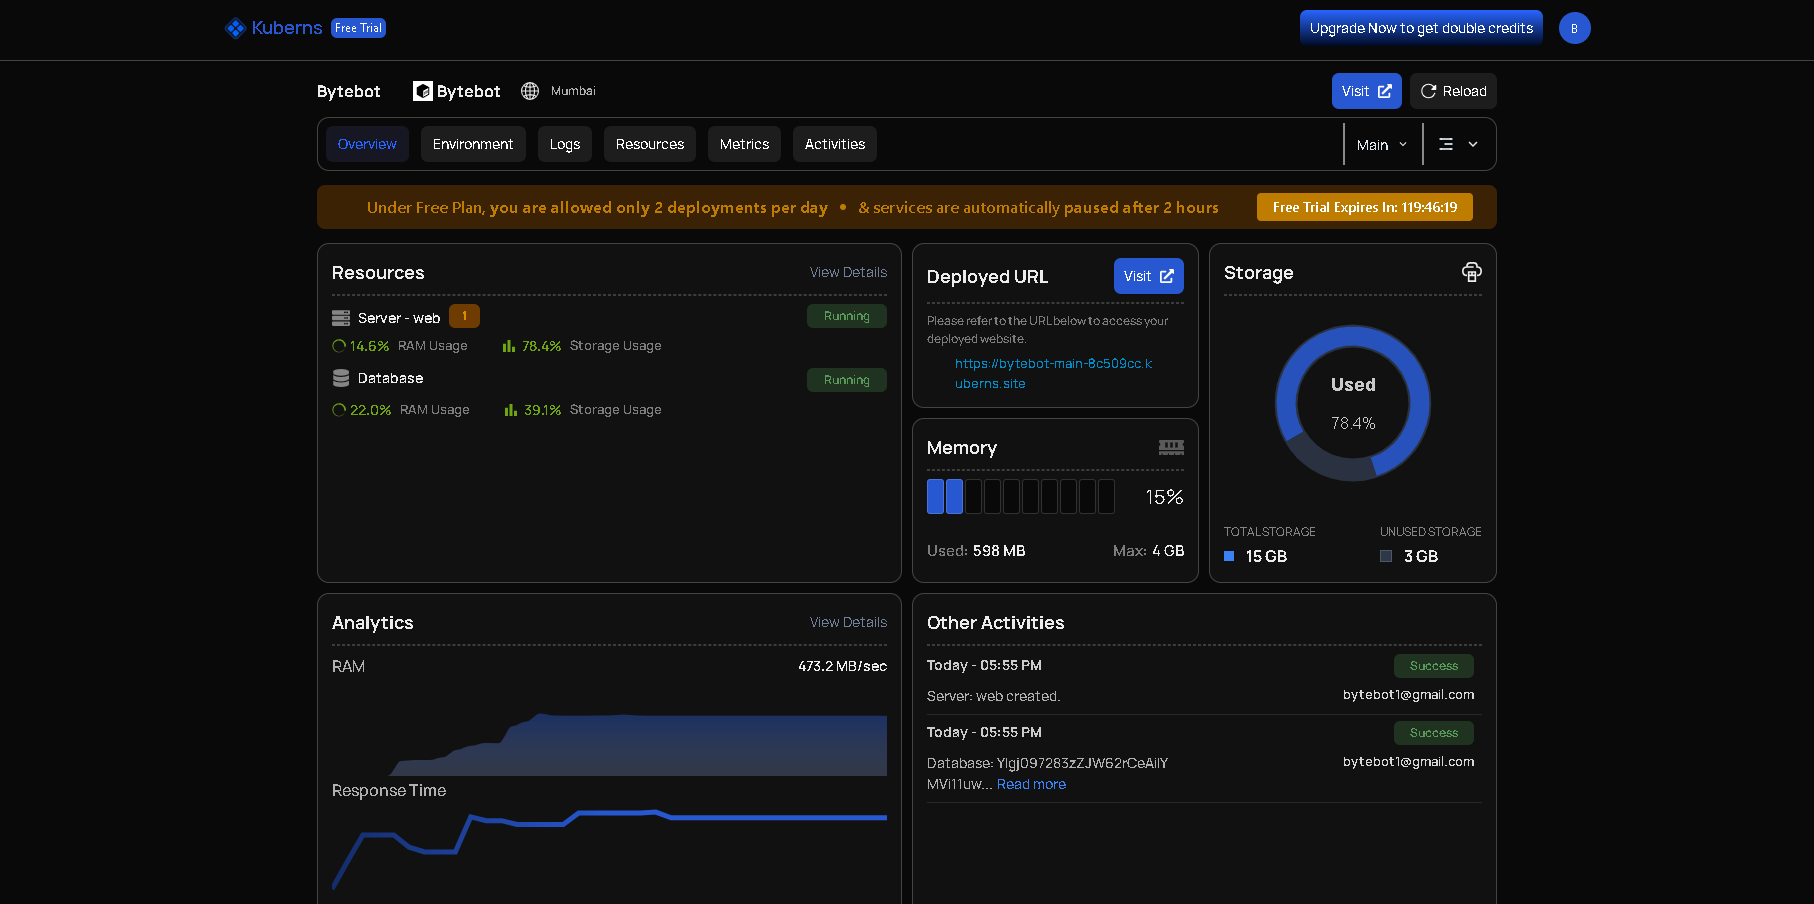Click the Memory panel RAM icon
1814x904 pixels.
[x=1171, y=447]
